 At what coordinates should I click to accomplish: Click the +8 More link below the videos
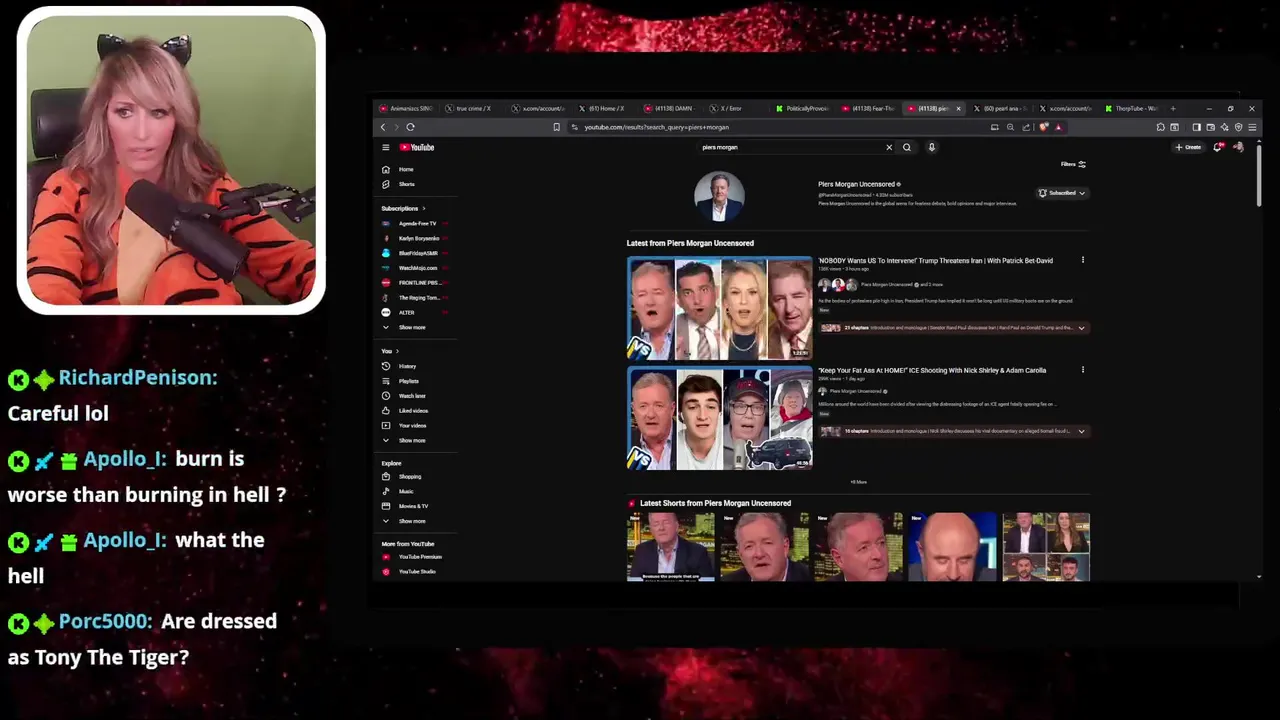click(x=858, y=482)
